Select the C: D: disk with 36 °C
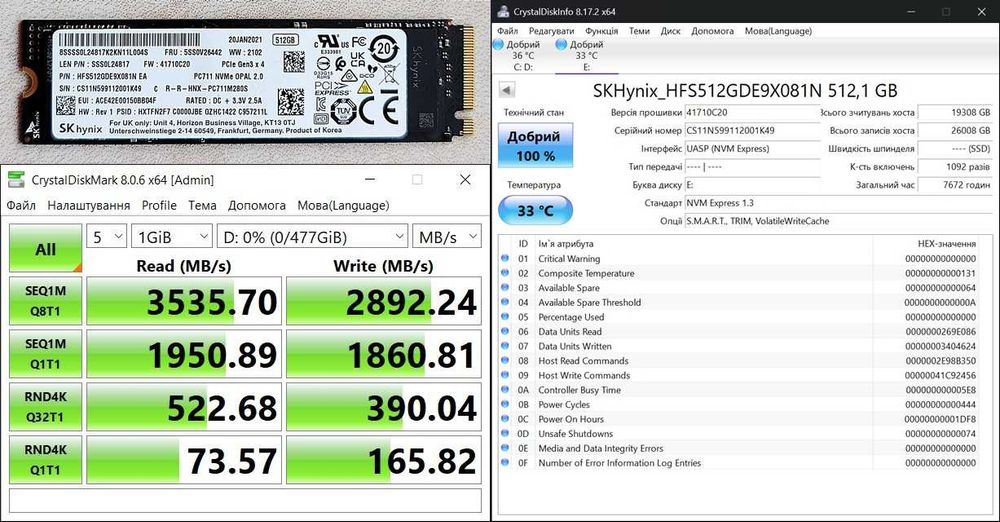The image size is (1000, 522). point(518,56)
